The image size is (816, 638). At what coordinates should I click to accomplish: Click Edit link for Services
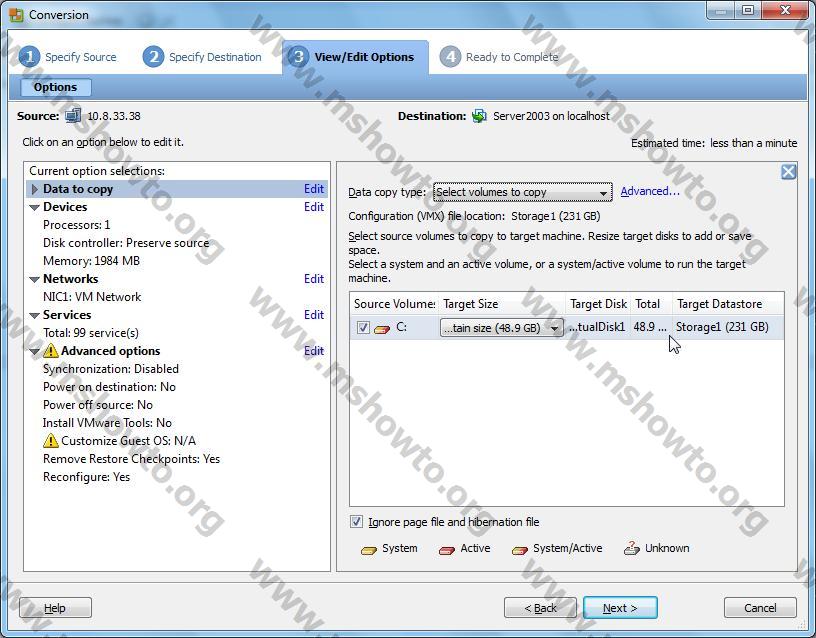[314, 315]
